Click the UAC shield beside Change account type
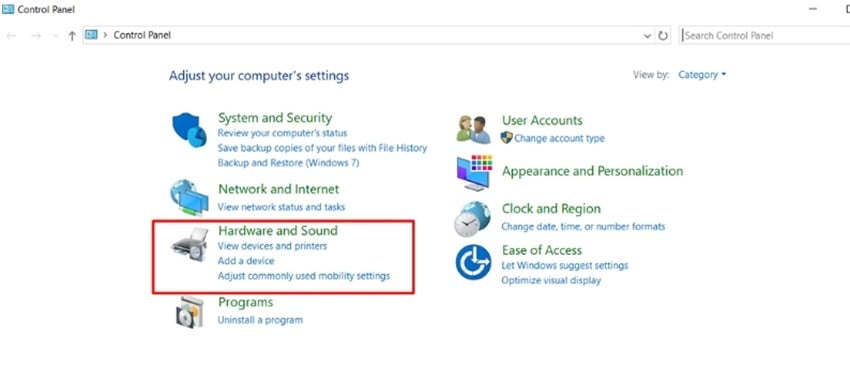This screenshot has height=381, width=850. coord(506,138)
